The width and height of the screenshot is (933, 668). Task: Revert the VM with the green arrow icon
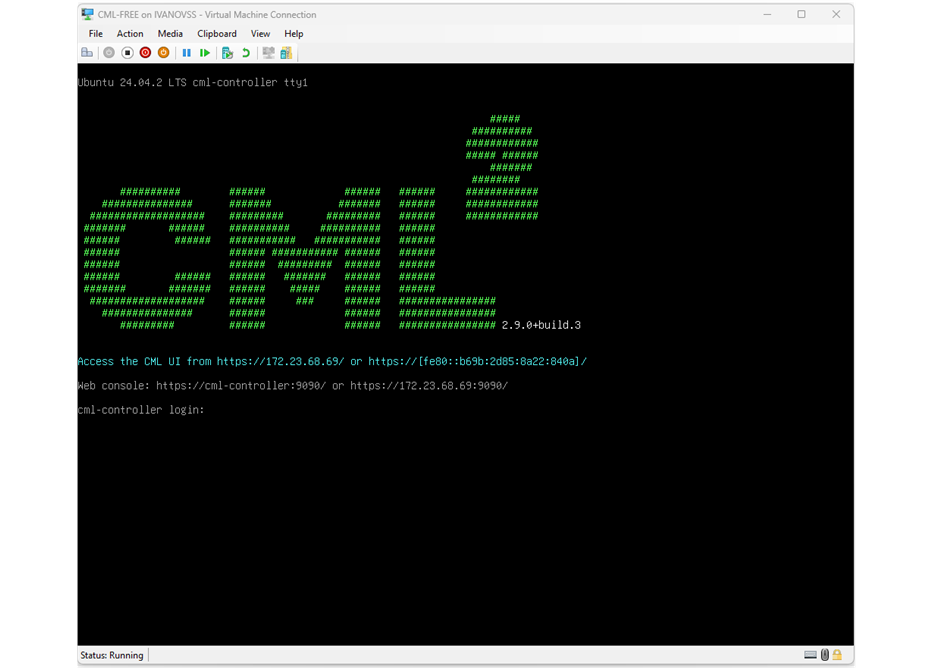(246, 53)
